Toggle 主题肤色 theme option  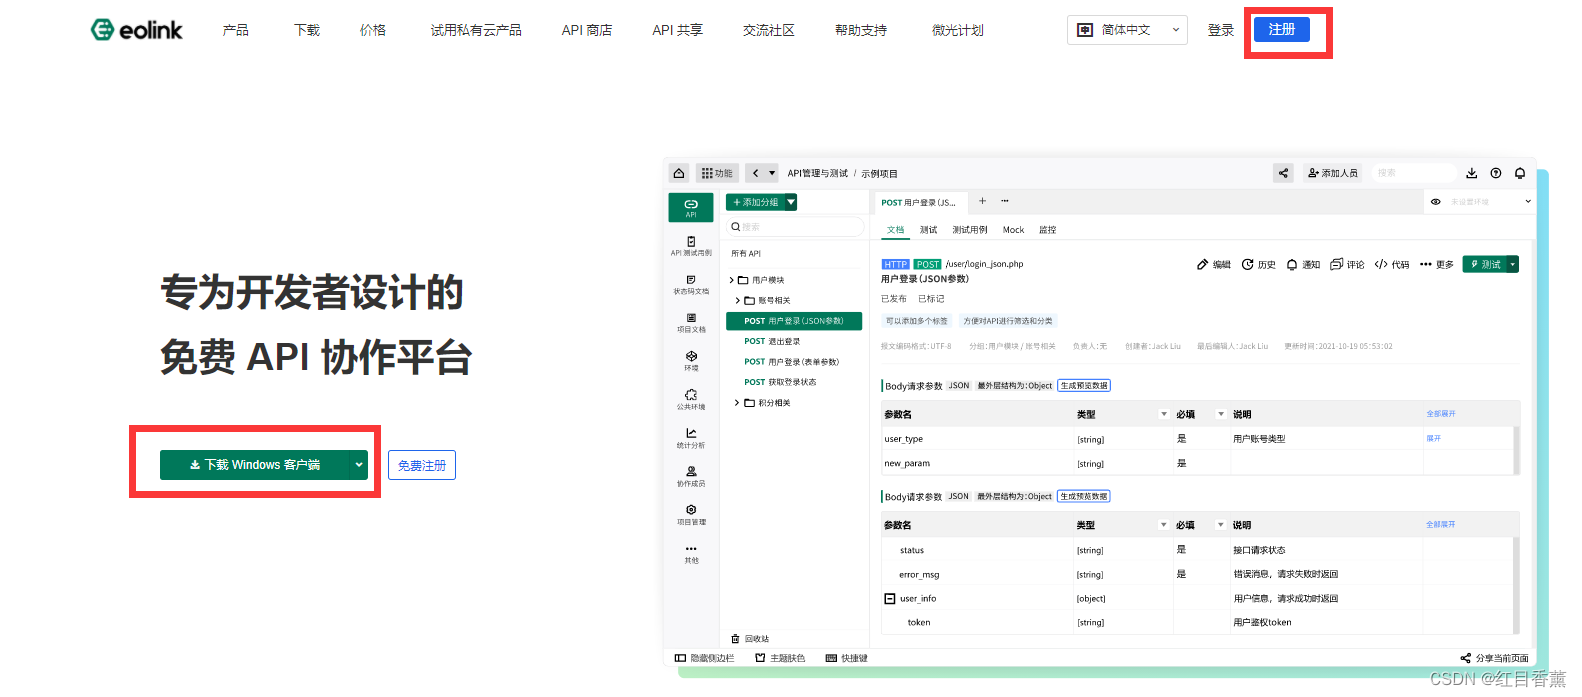pyautogui.click(x=780, y=658)
